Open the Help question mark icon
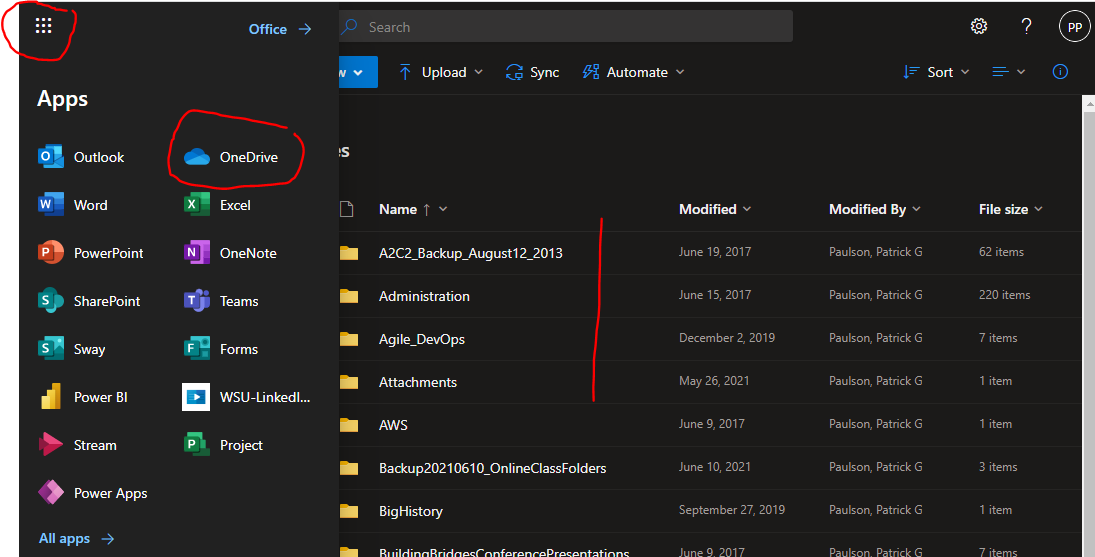Image resolution: width=1095 pixels, height=557 pixels. pos(1026,27)
